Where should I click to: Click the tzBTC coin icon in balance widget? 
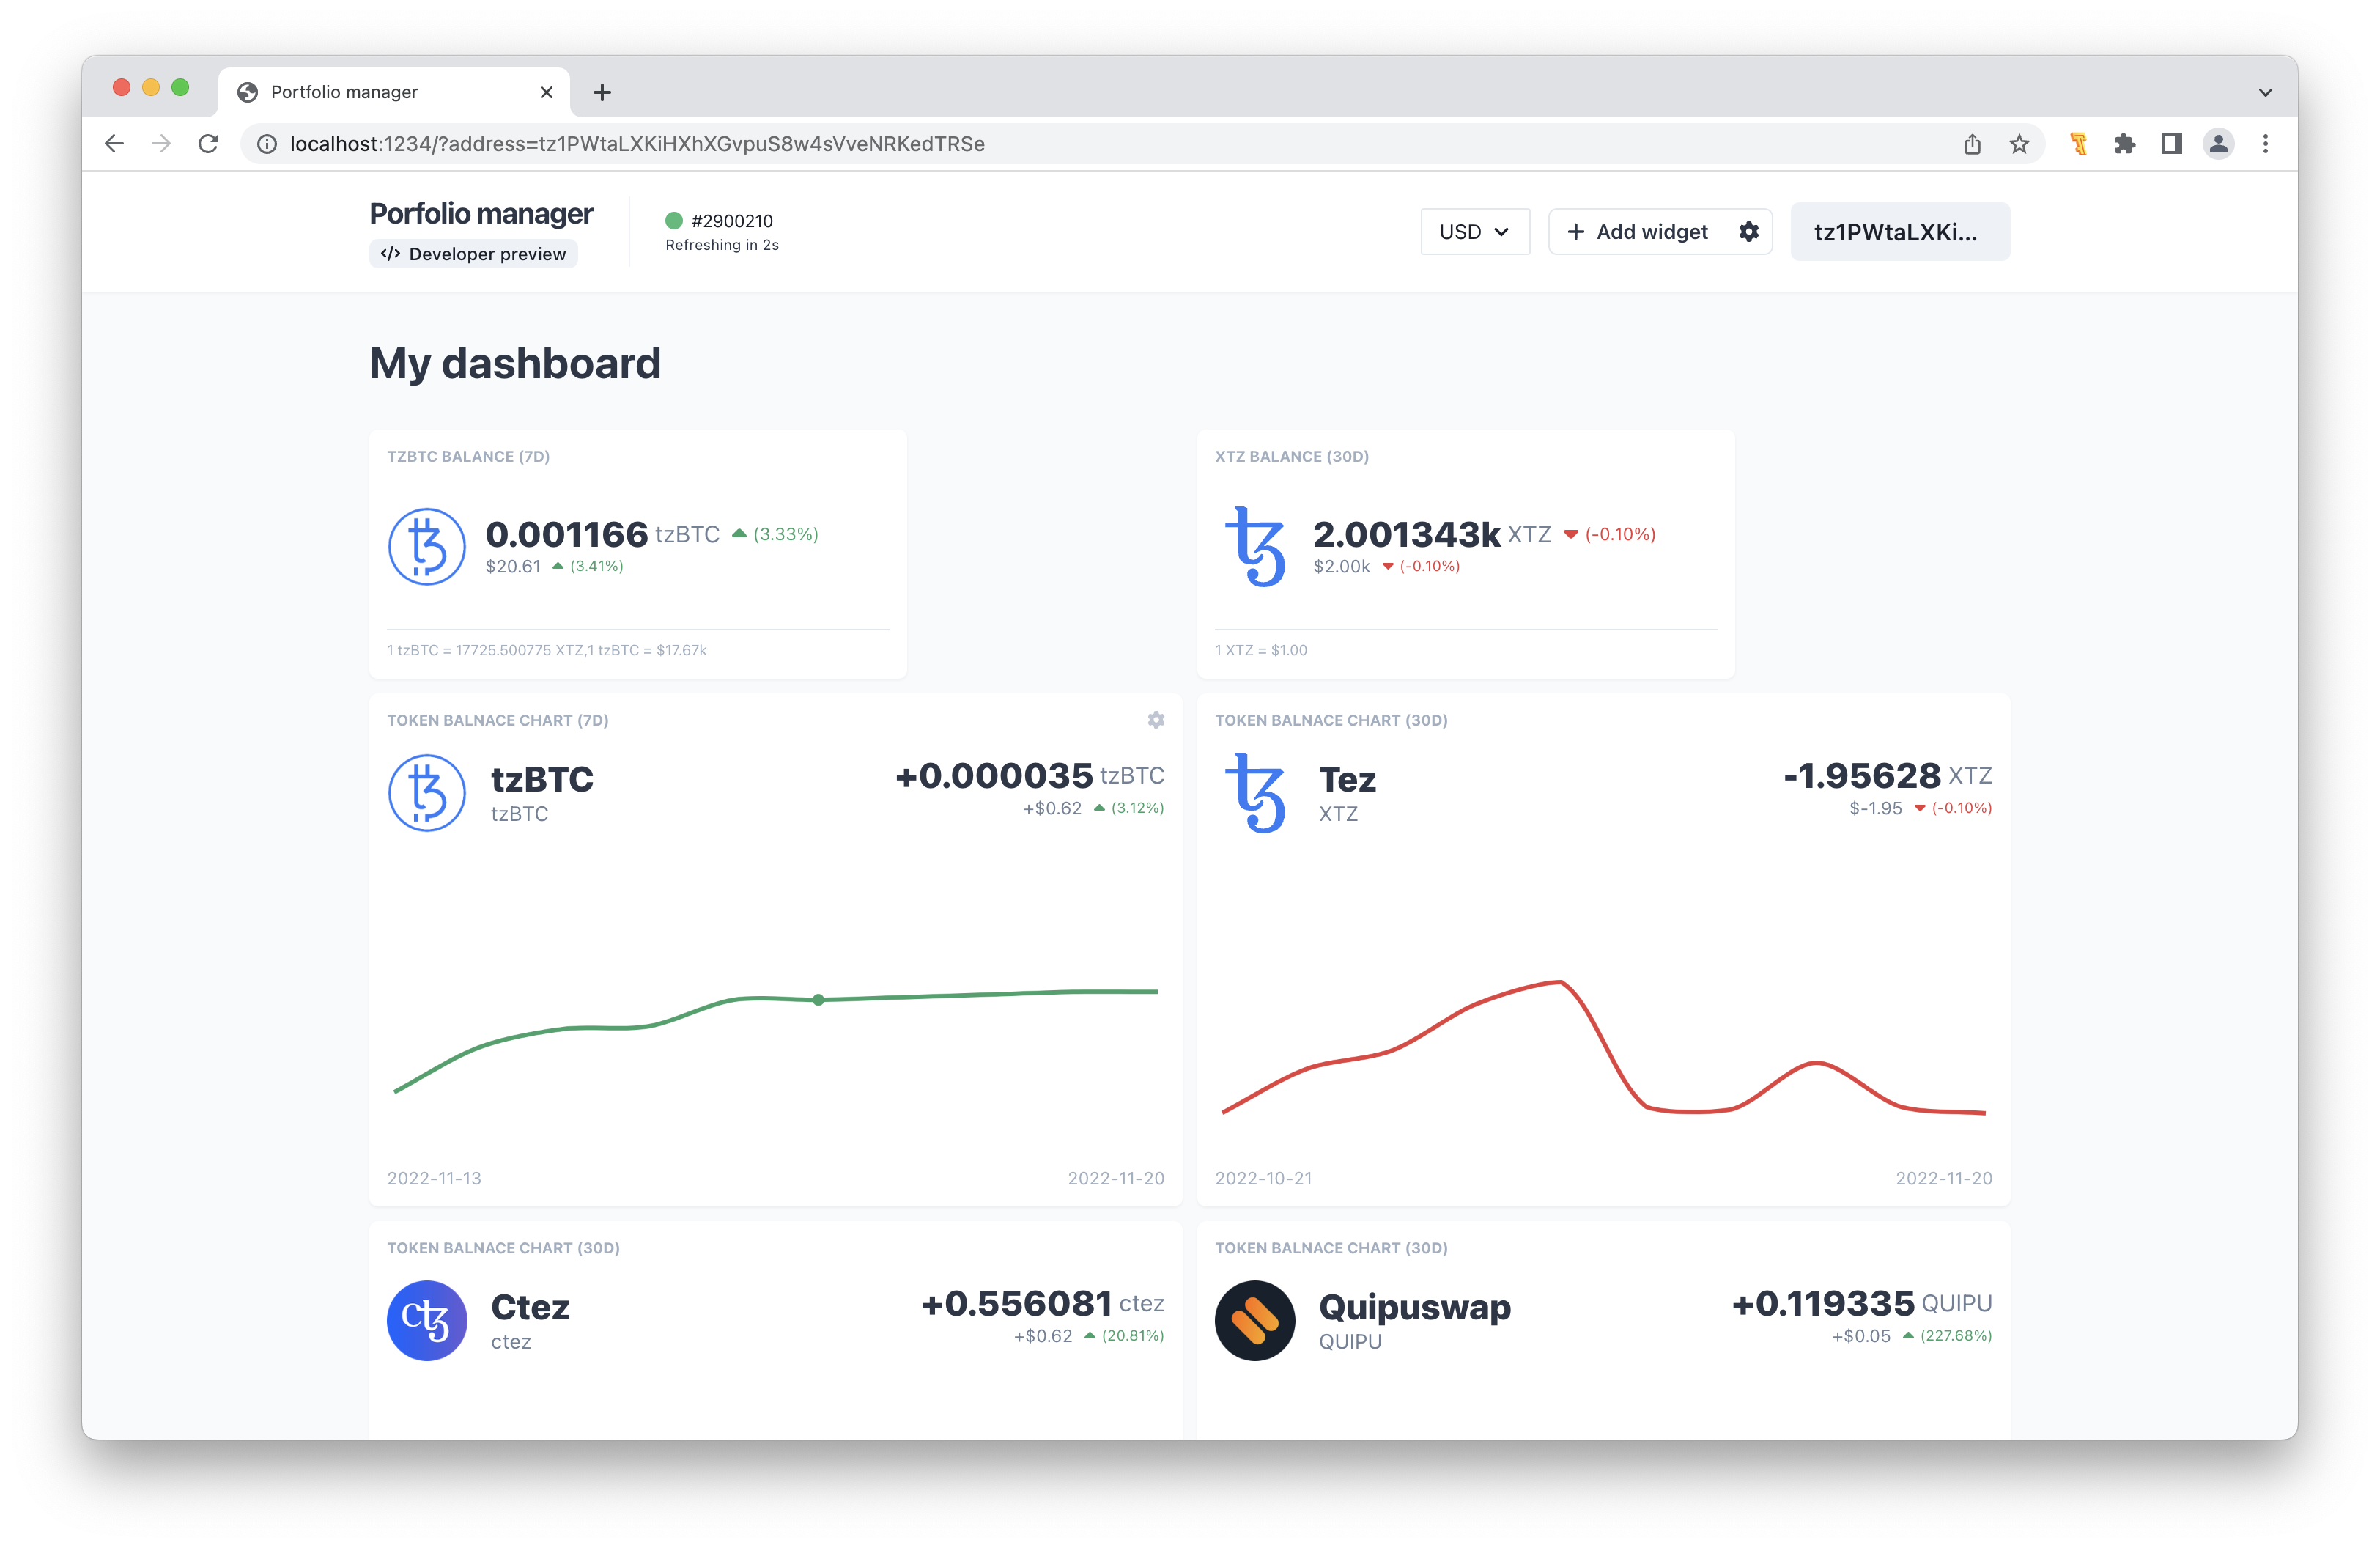[x=426, y=546]
